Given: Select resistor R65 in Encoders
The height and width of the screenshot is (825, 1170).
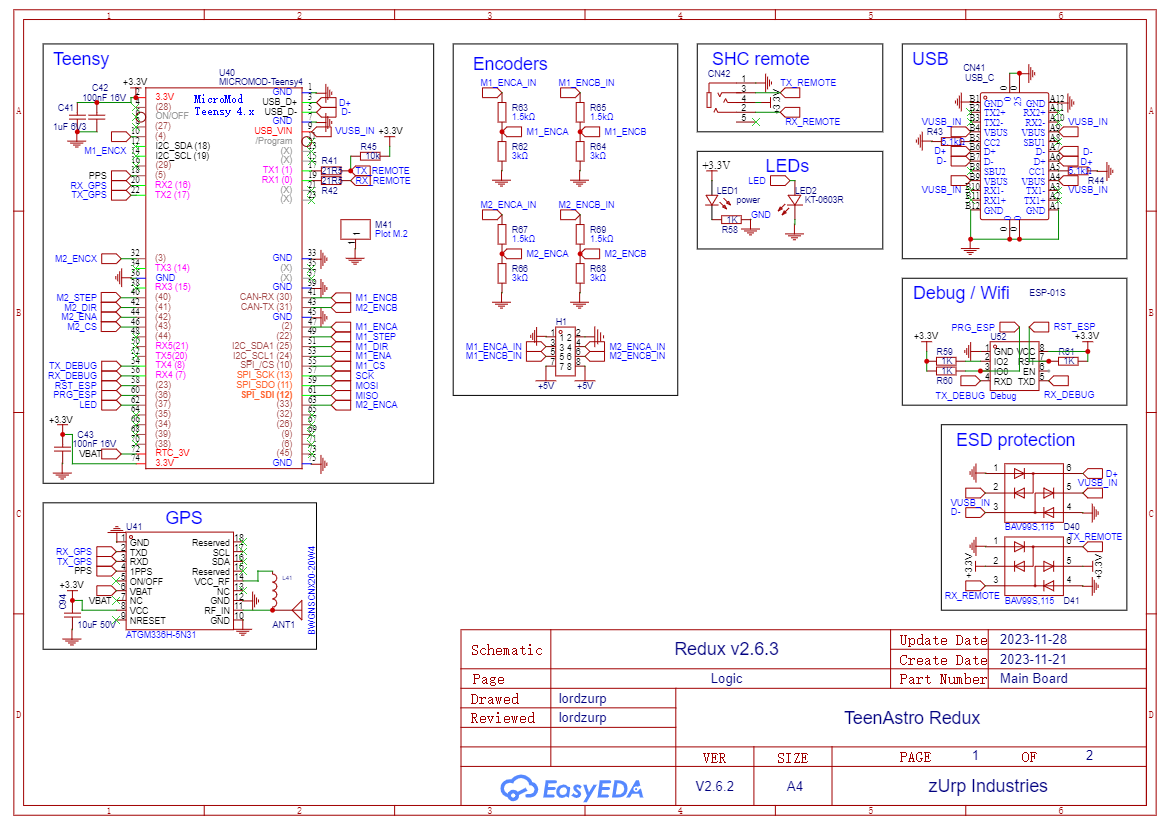Looking at the screenshot, I should (x=580, y=112).
